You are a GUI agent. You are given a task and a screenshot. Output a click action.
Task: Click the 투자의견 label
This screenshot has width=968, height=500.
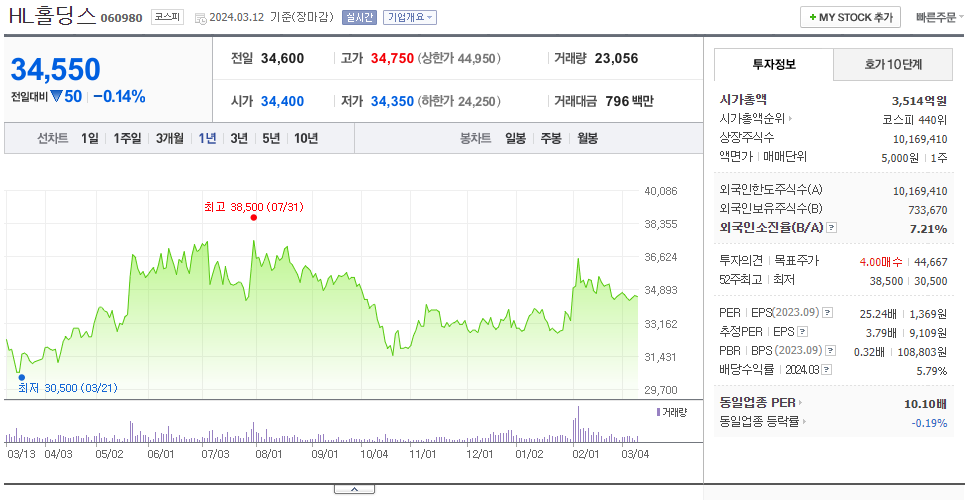[741, 261]
